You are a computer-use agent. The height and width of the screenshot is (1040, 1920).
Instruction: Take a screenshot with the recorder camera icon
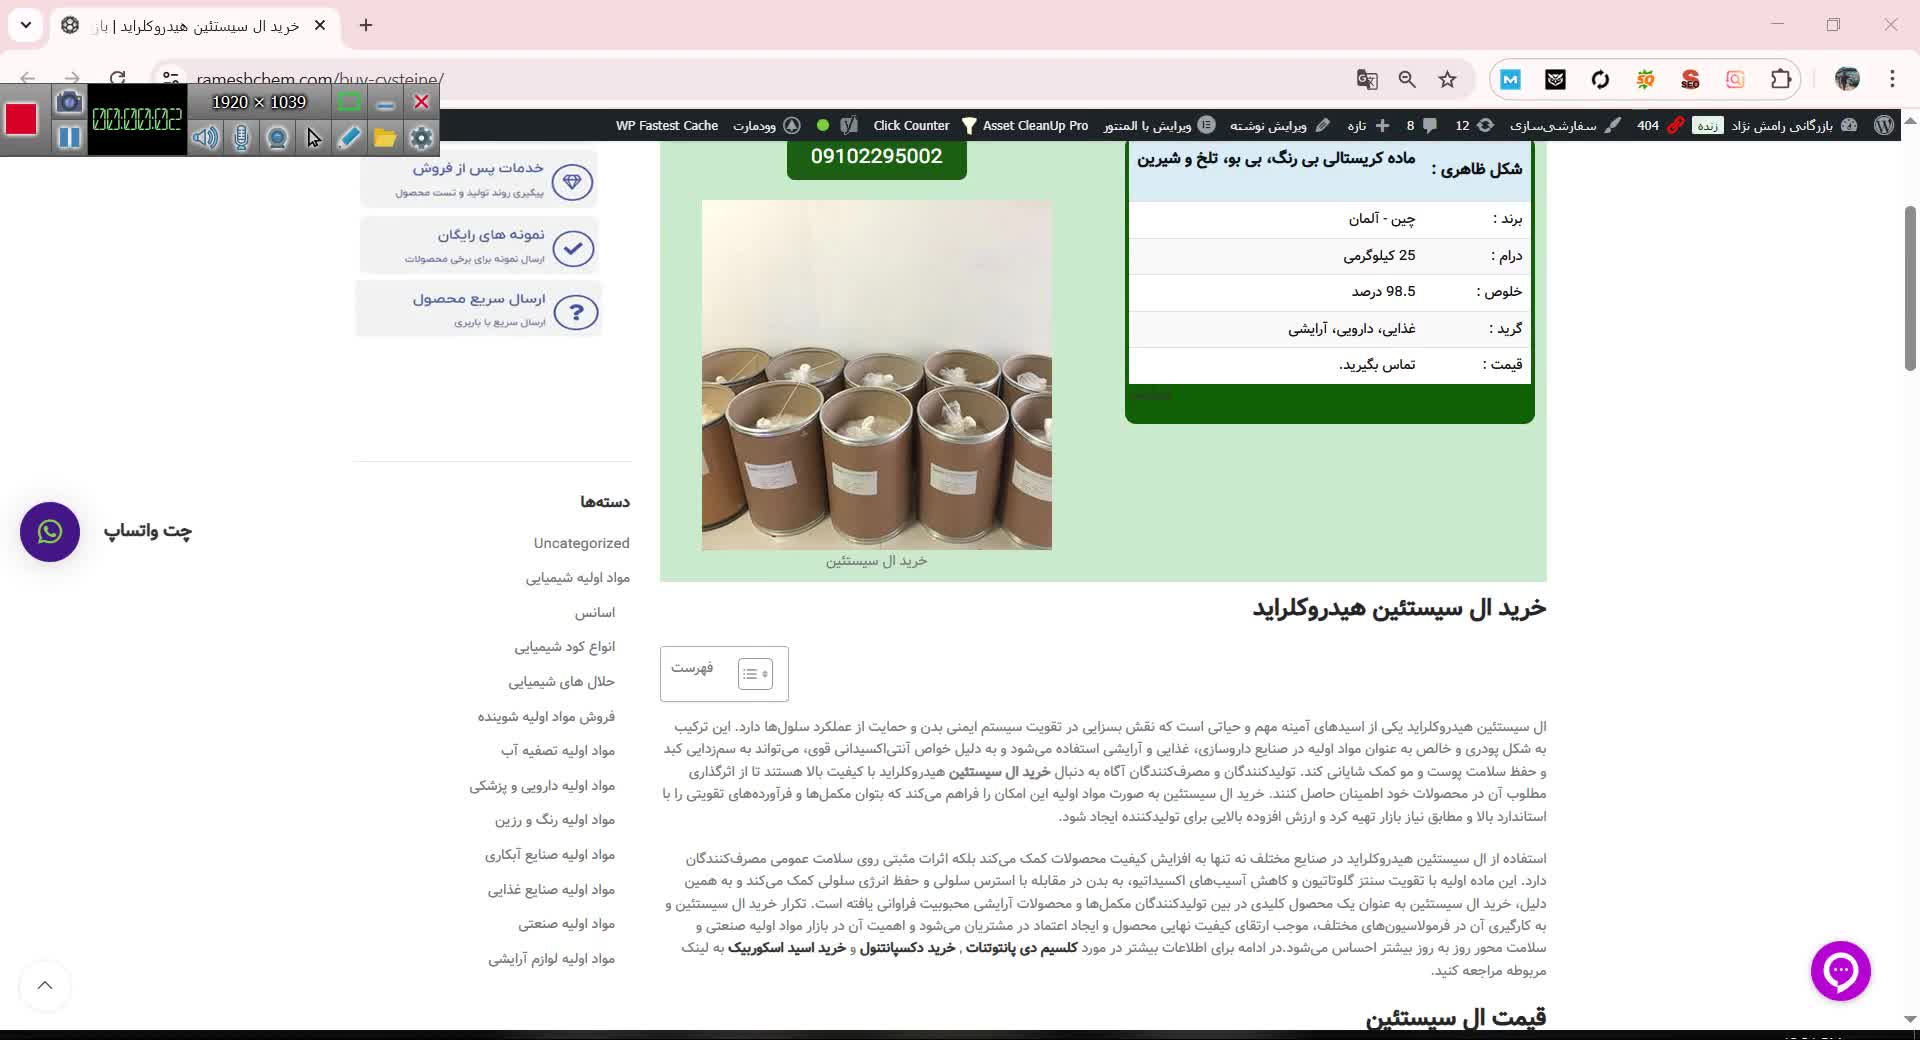coord(69,102)
